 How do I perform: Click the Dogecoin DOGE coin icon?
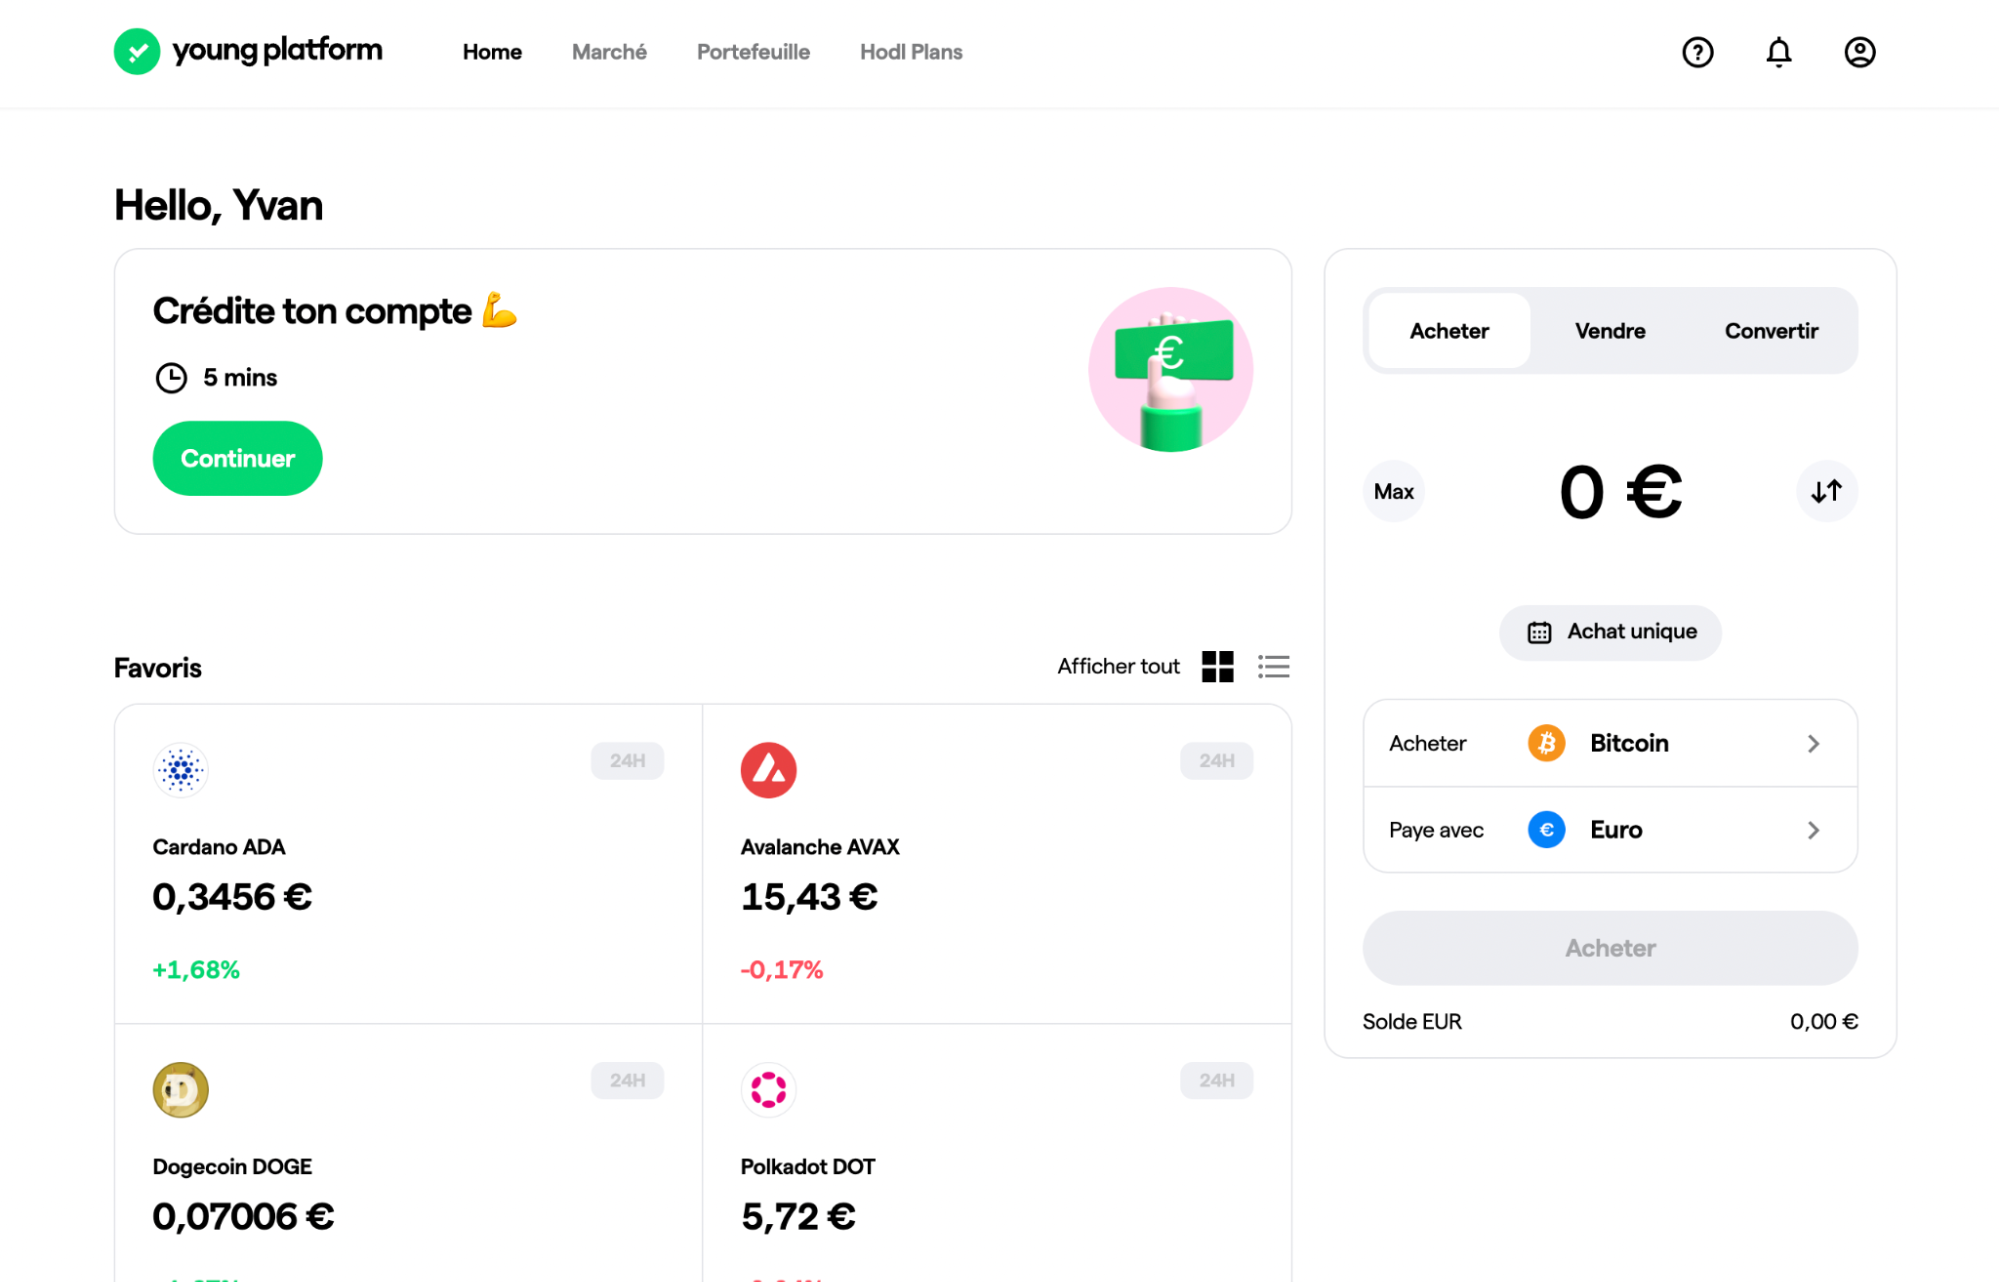pyautogui.click(x=180, y=1089)
